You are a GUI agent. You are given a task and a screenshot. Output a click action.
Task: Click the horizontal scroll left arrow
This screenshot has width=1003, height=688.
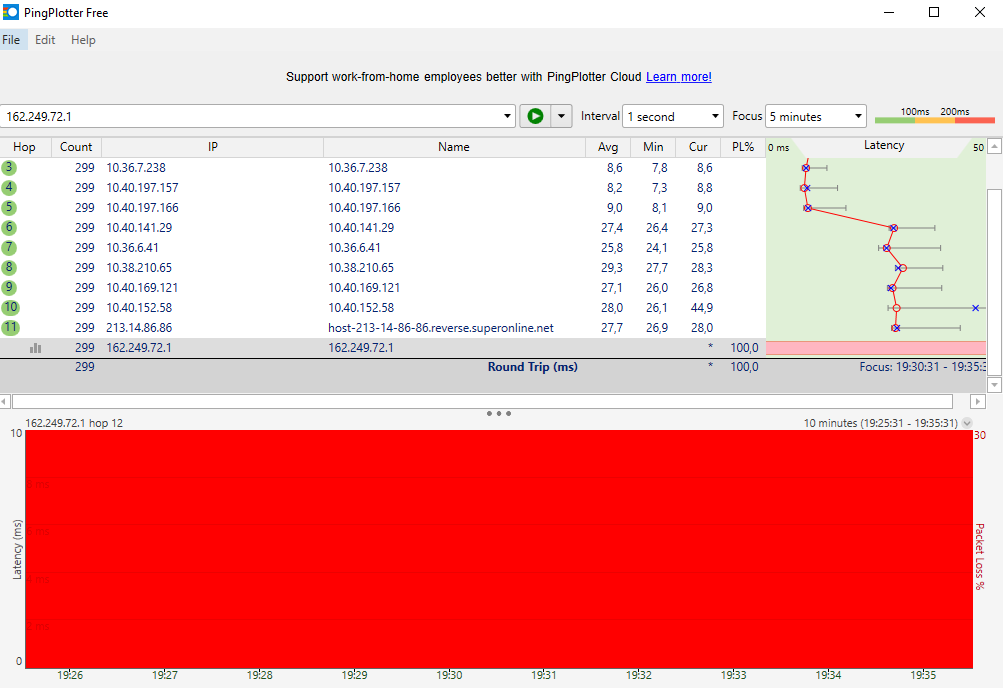(5, 402)
